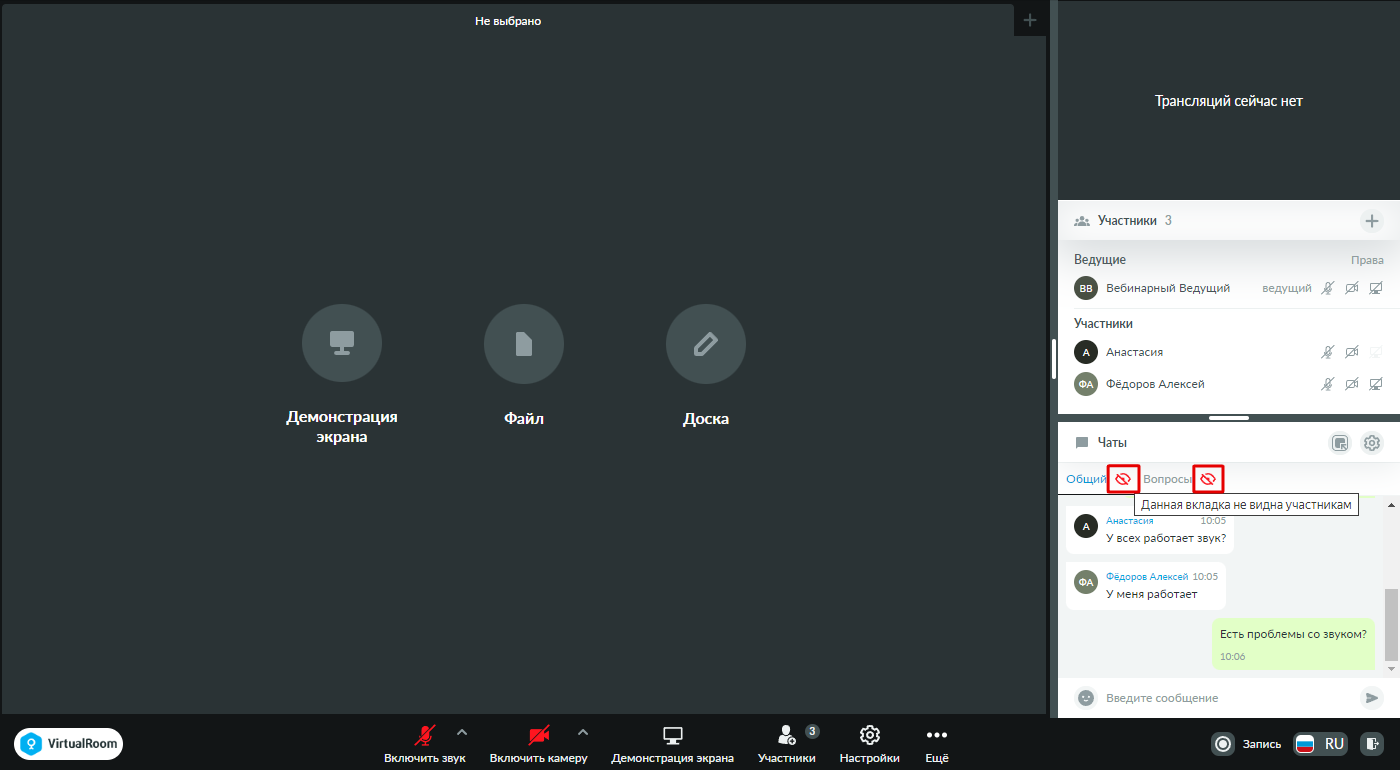Toggle microphone for Вебинарный Ведущий

pyautogui.click(x=1328, y=288)
